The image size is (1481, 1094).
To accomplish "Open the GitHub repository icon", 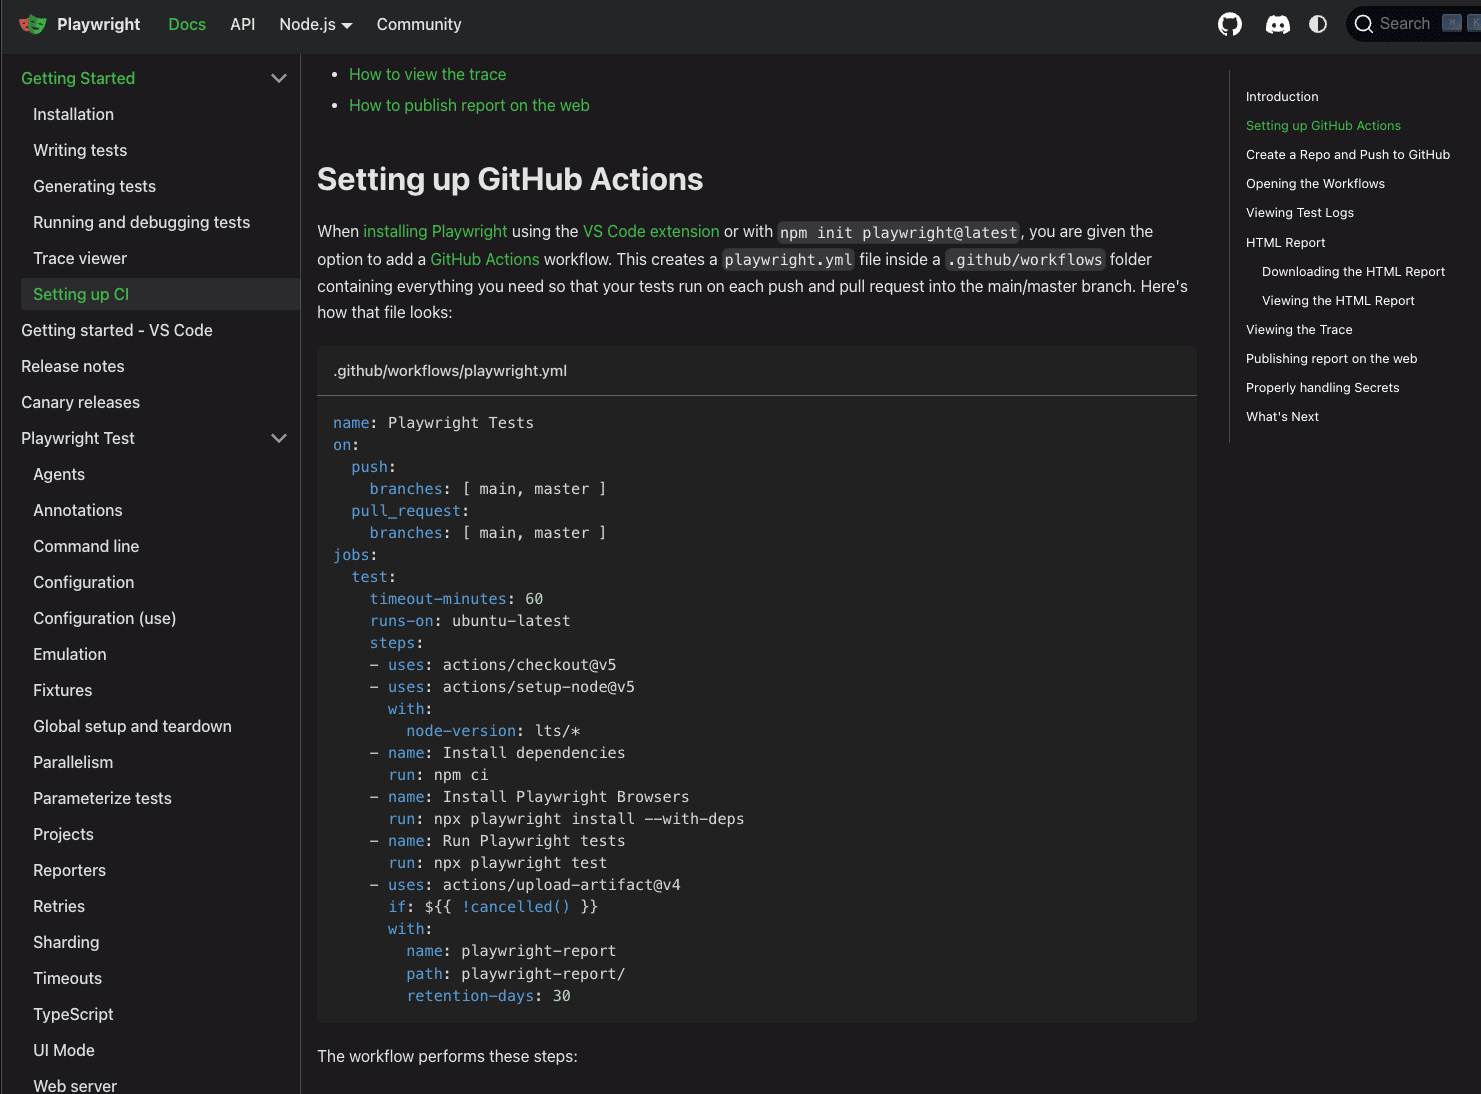I will coord(1230,24).
